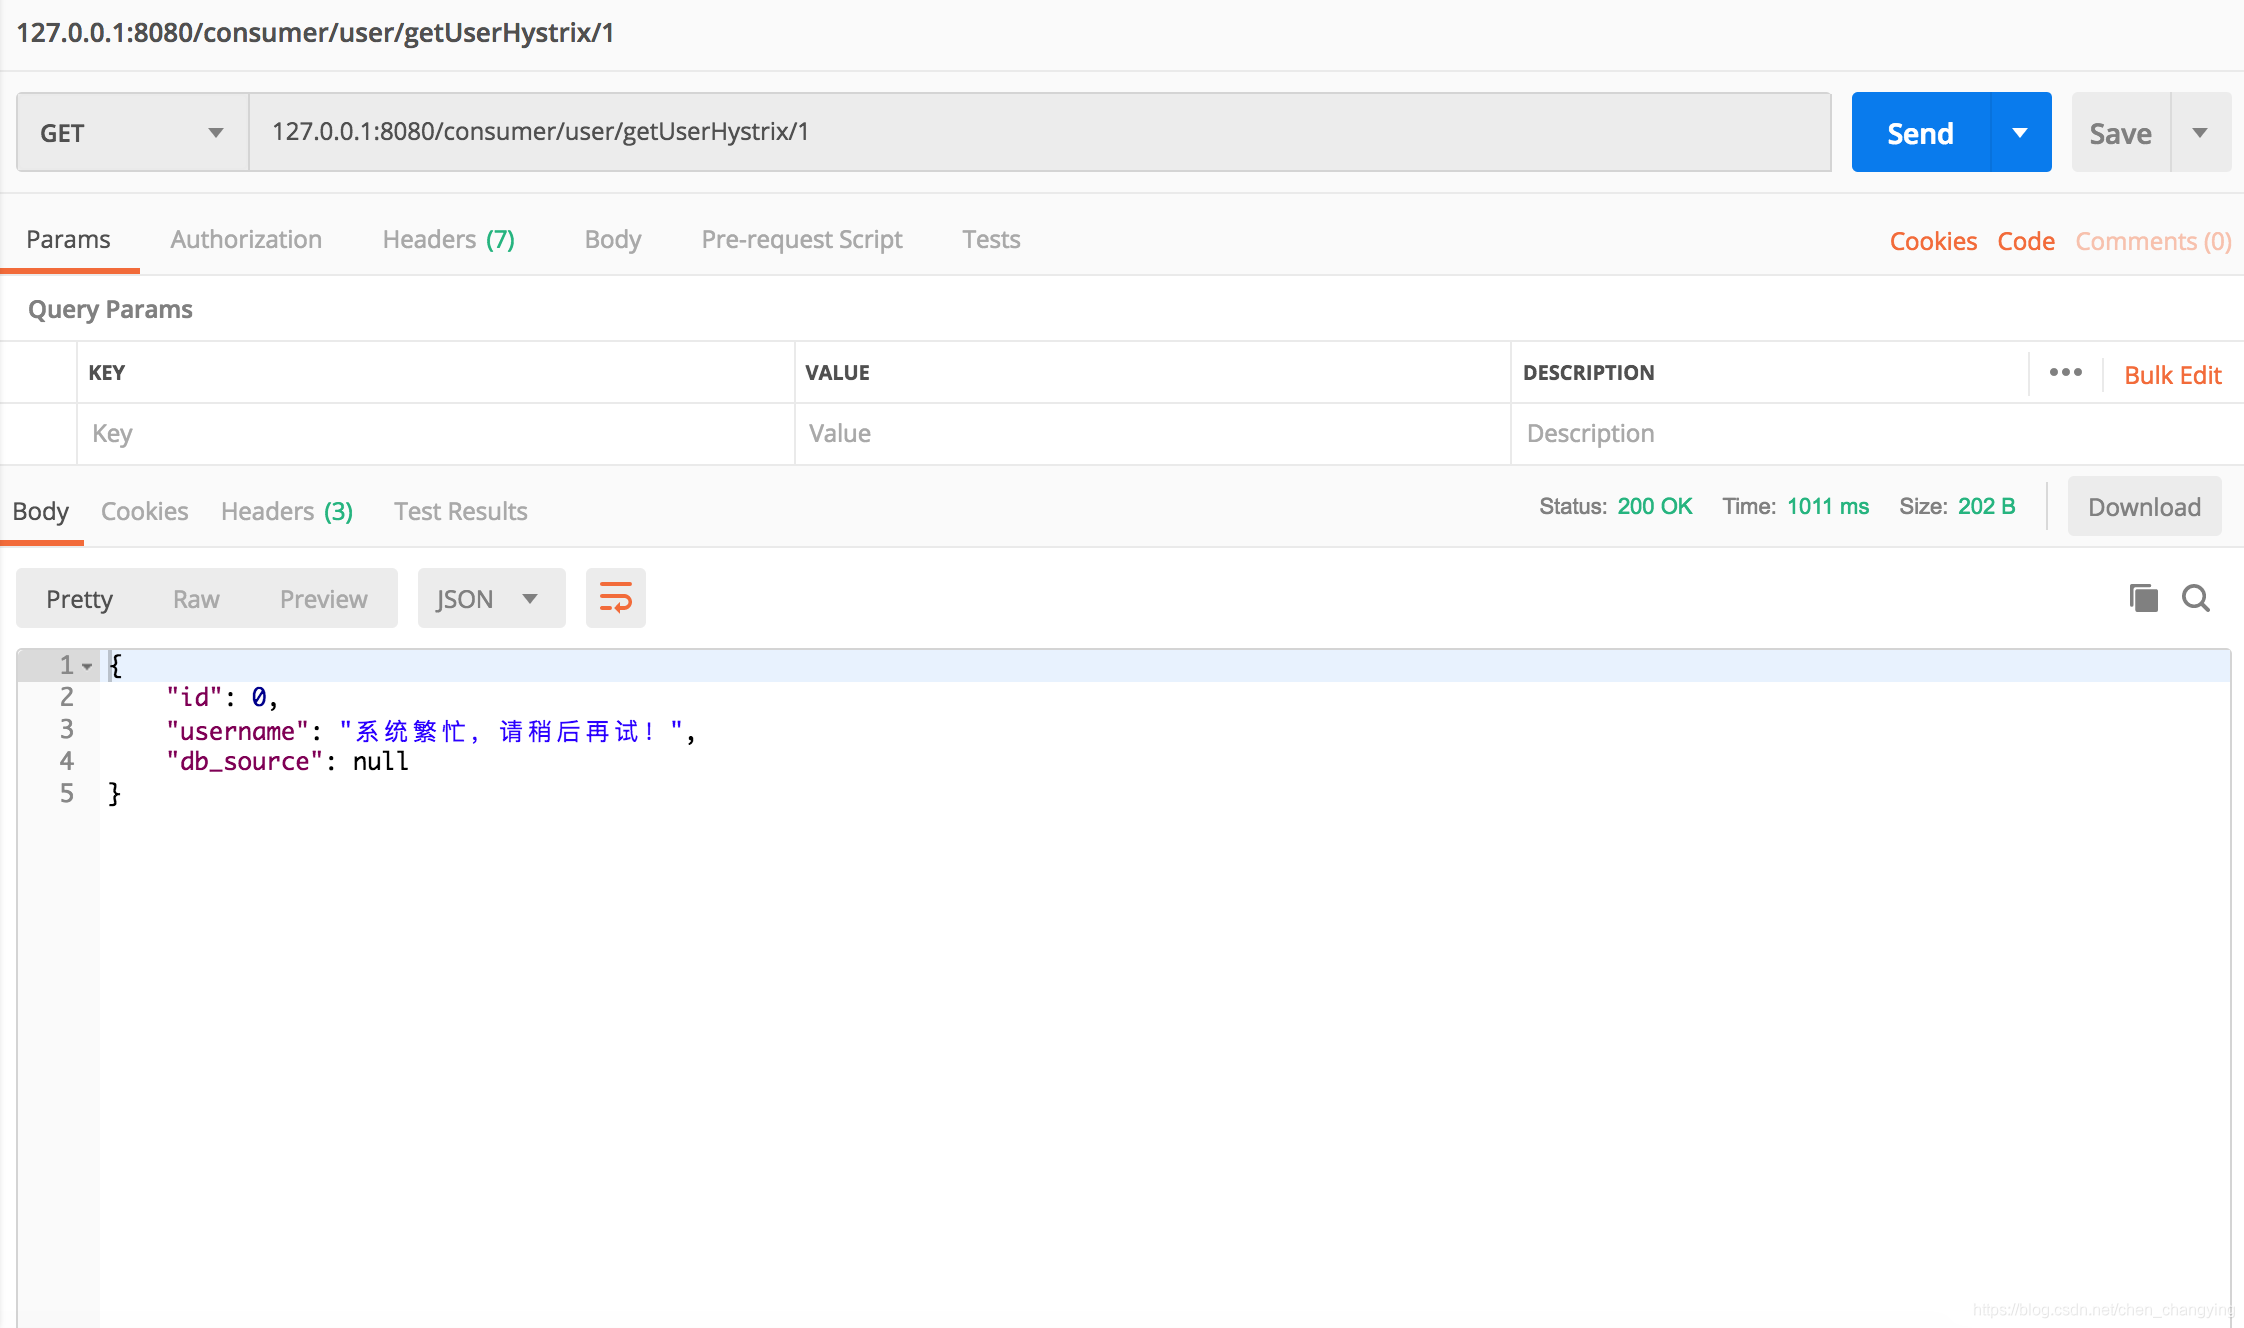The width and height of the screenshot is (2244, 1328).
Task: Switch to the Authorization tab
Action: [x=245, y=239]
